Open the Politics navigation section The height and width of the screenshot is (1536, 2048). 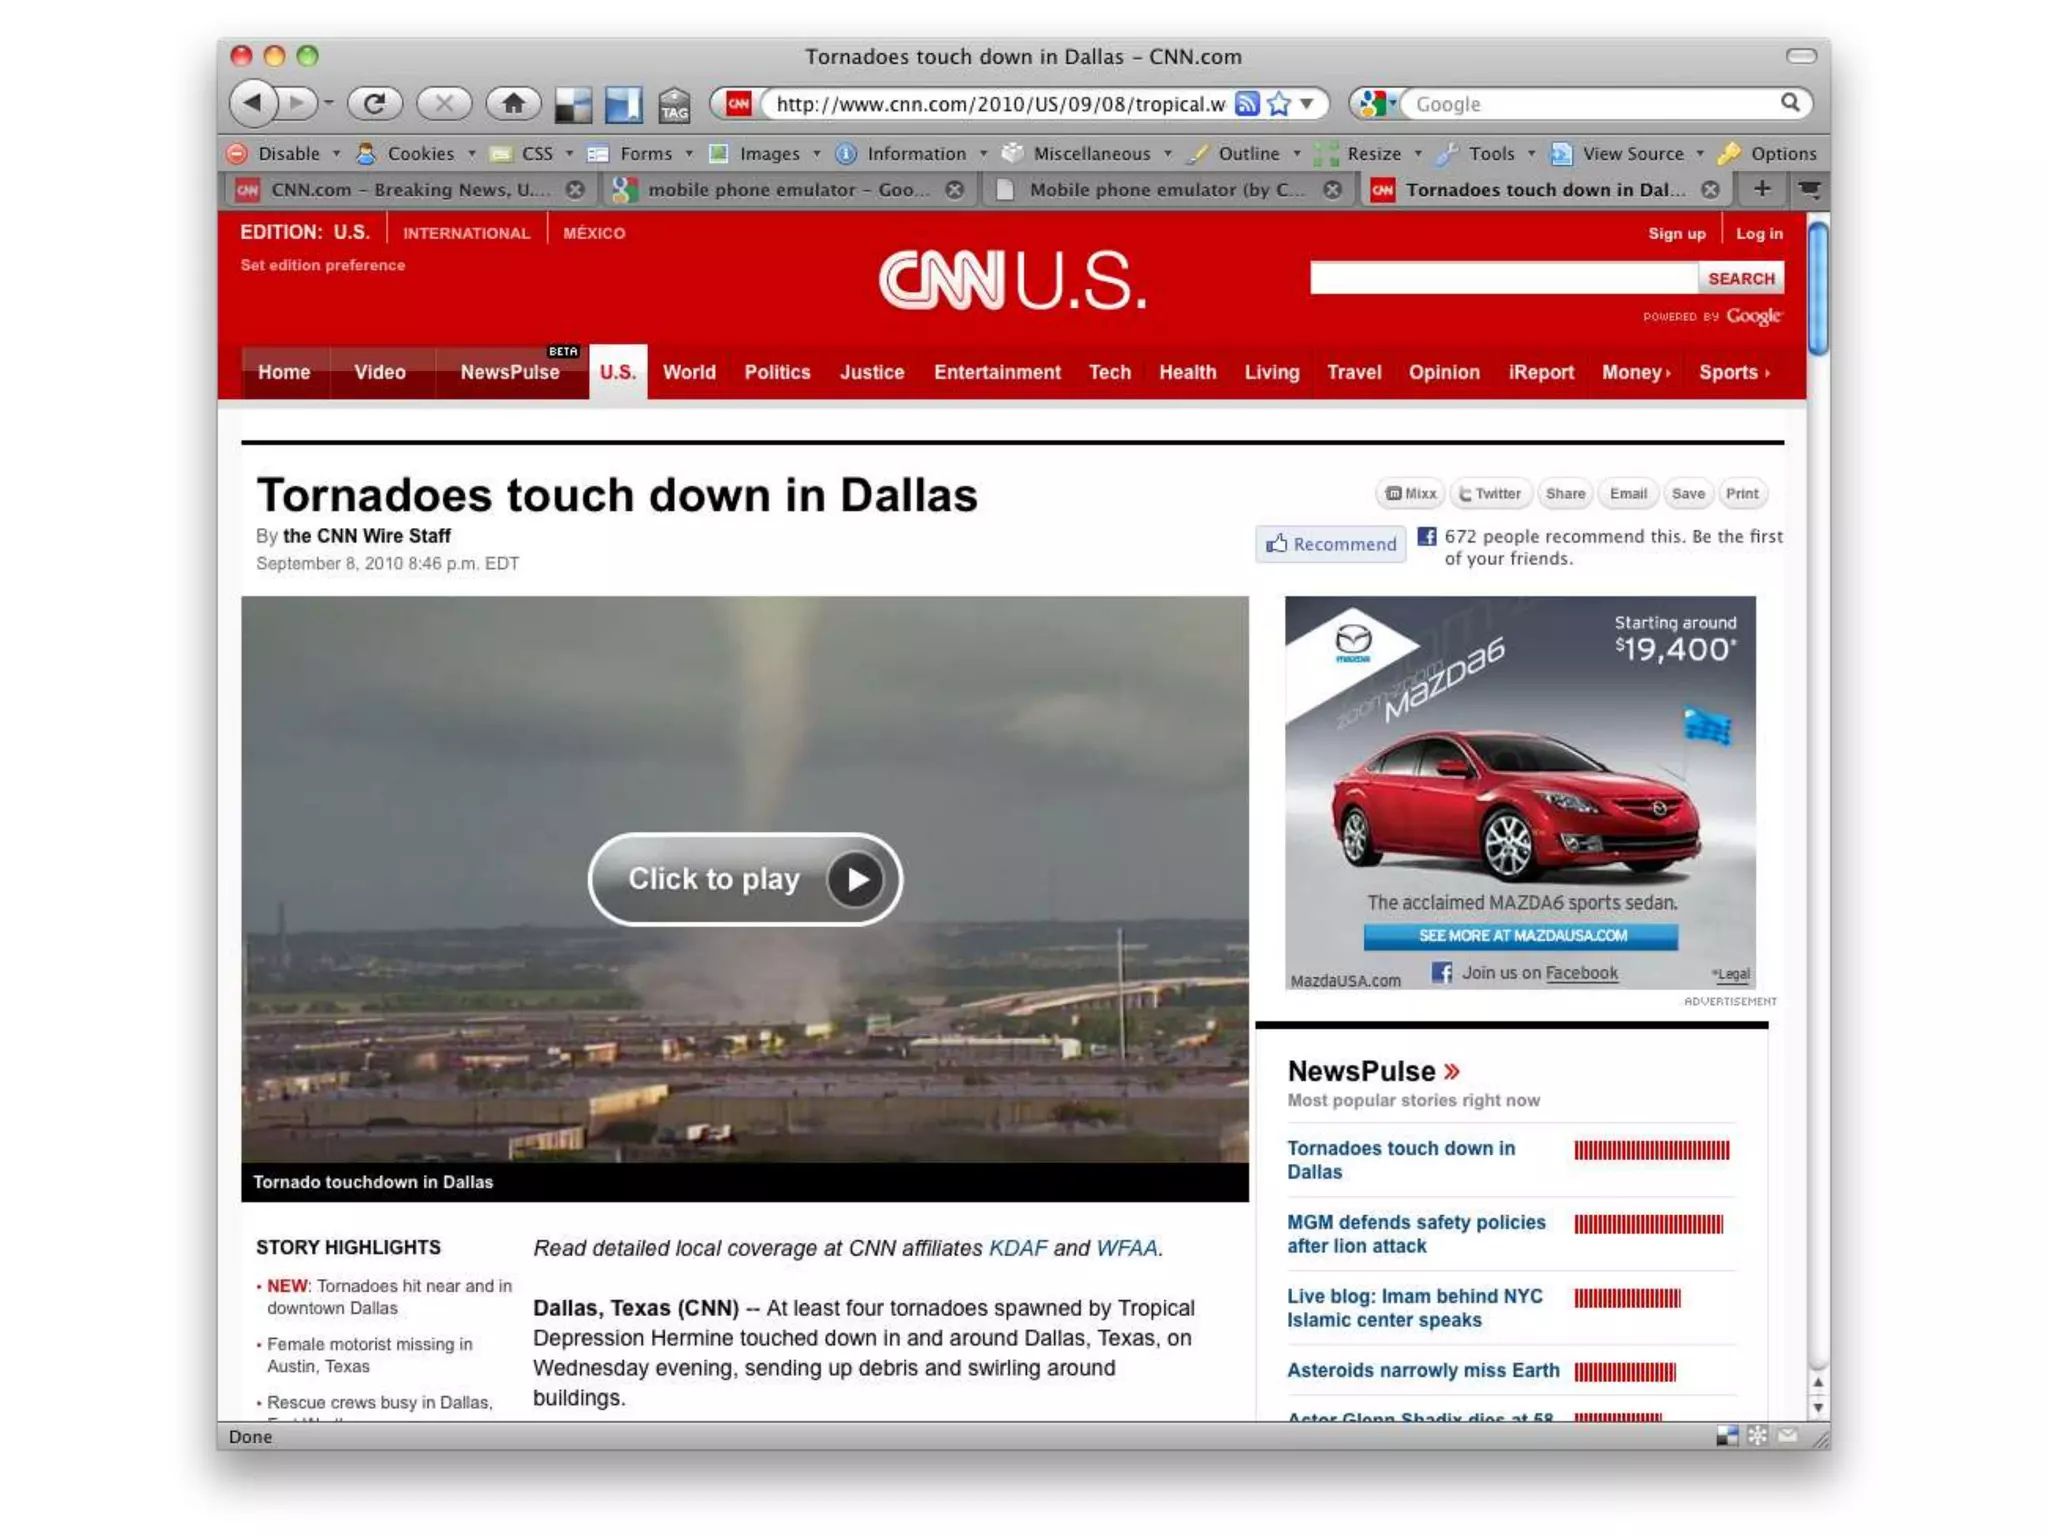coord(777,372)
